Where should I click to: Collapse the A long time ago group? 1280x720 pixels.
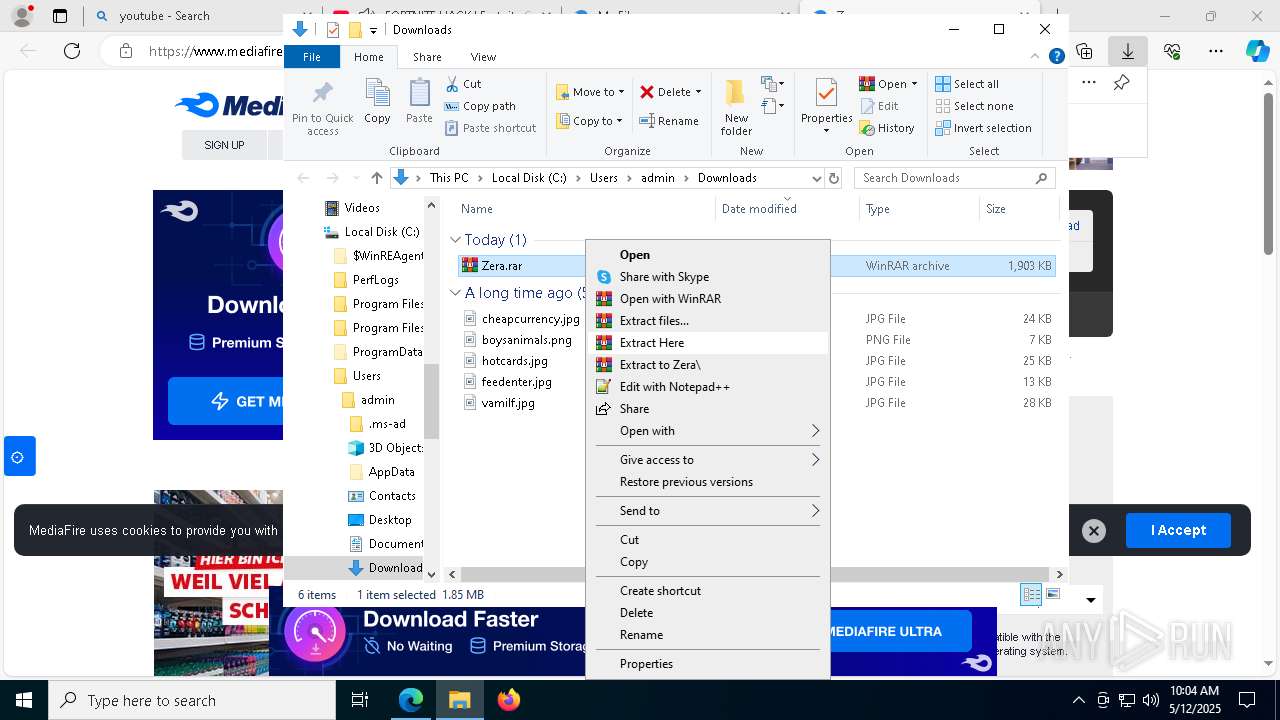[x=456, y=293]
